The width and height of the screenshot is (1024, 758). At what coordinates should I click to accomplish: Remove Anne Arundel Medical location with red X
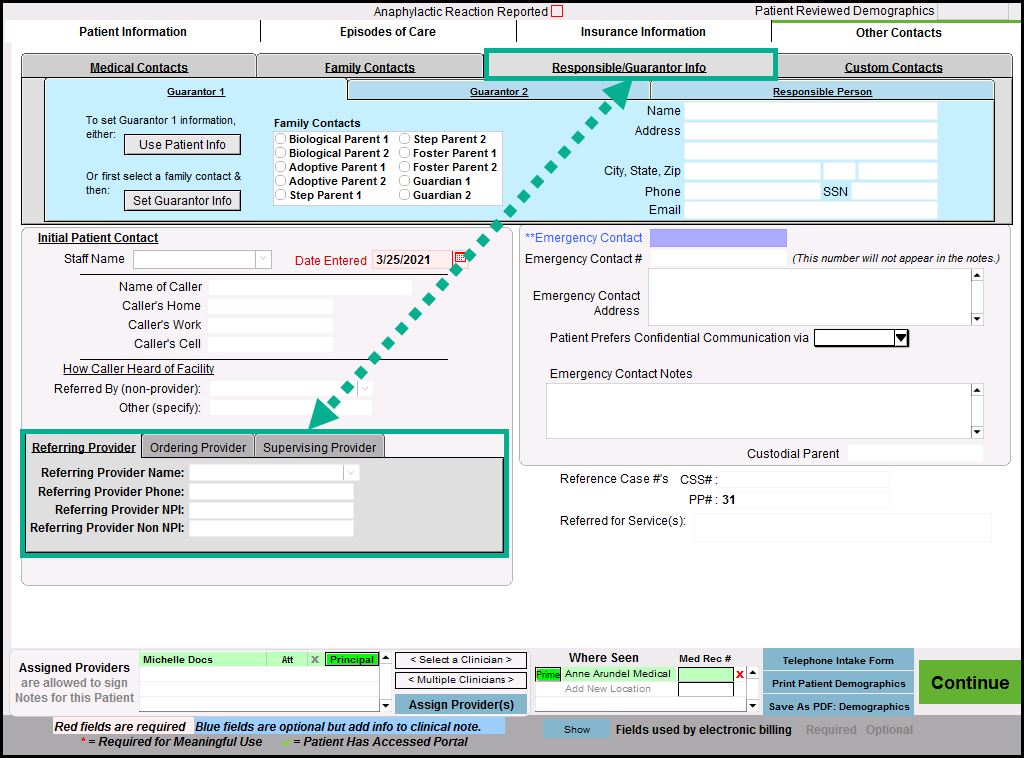(x=740, y=675)
